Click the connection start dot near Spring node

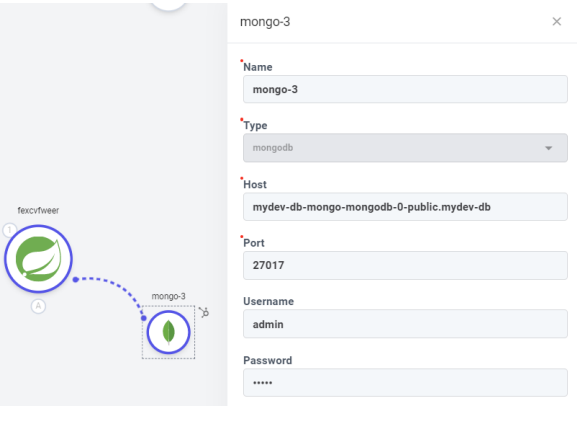[75, 280]
